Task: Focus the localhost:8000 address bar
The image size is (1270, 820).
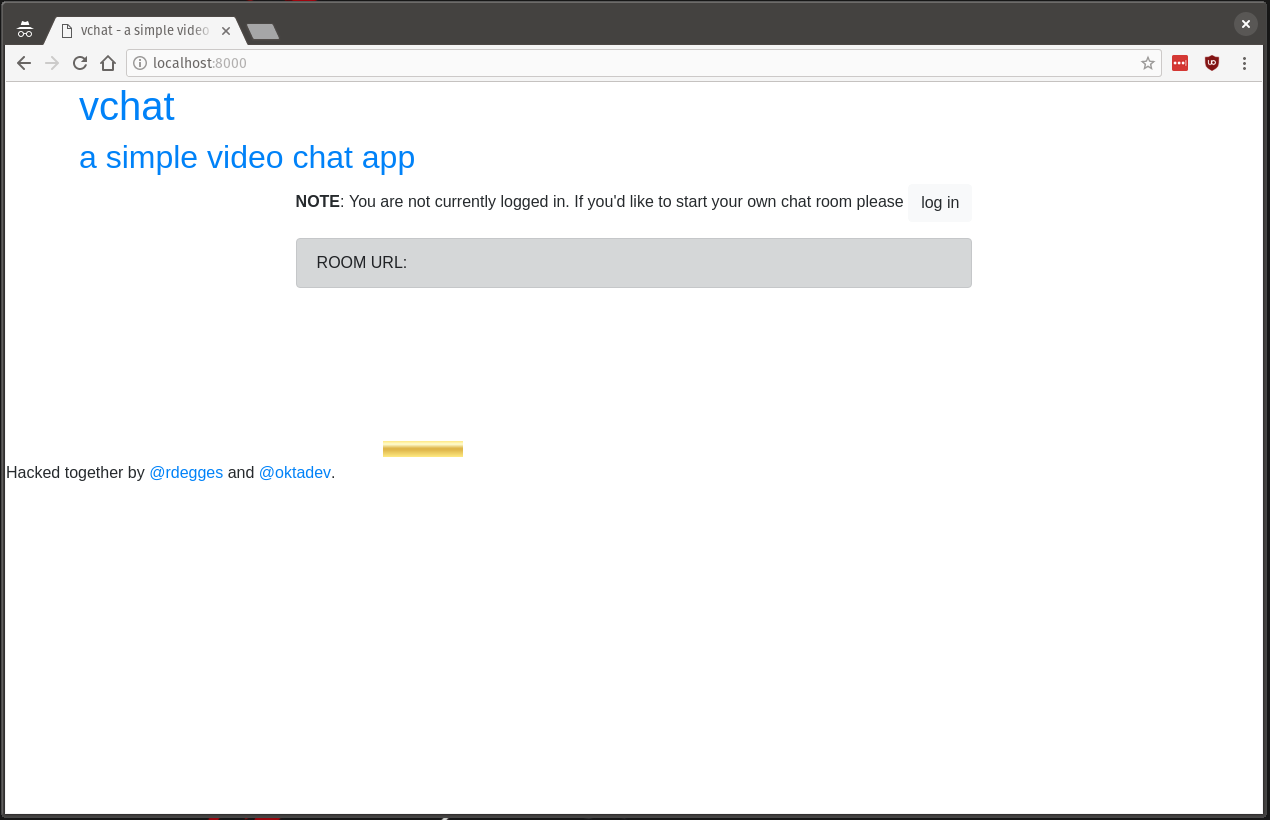Action: pyautogui.click(x=640, y=63)
